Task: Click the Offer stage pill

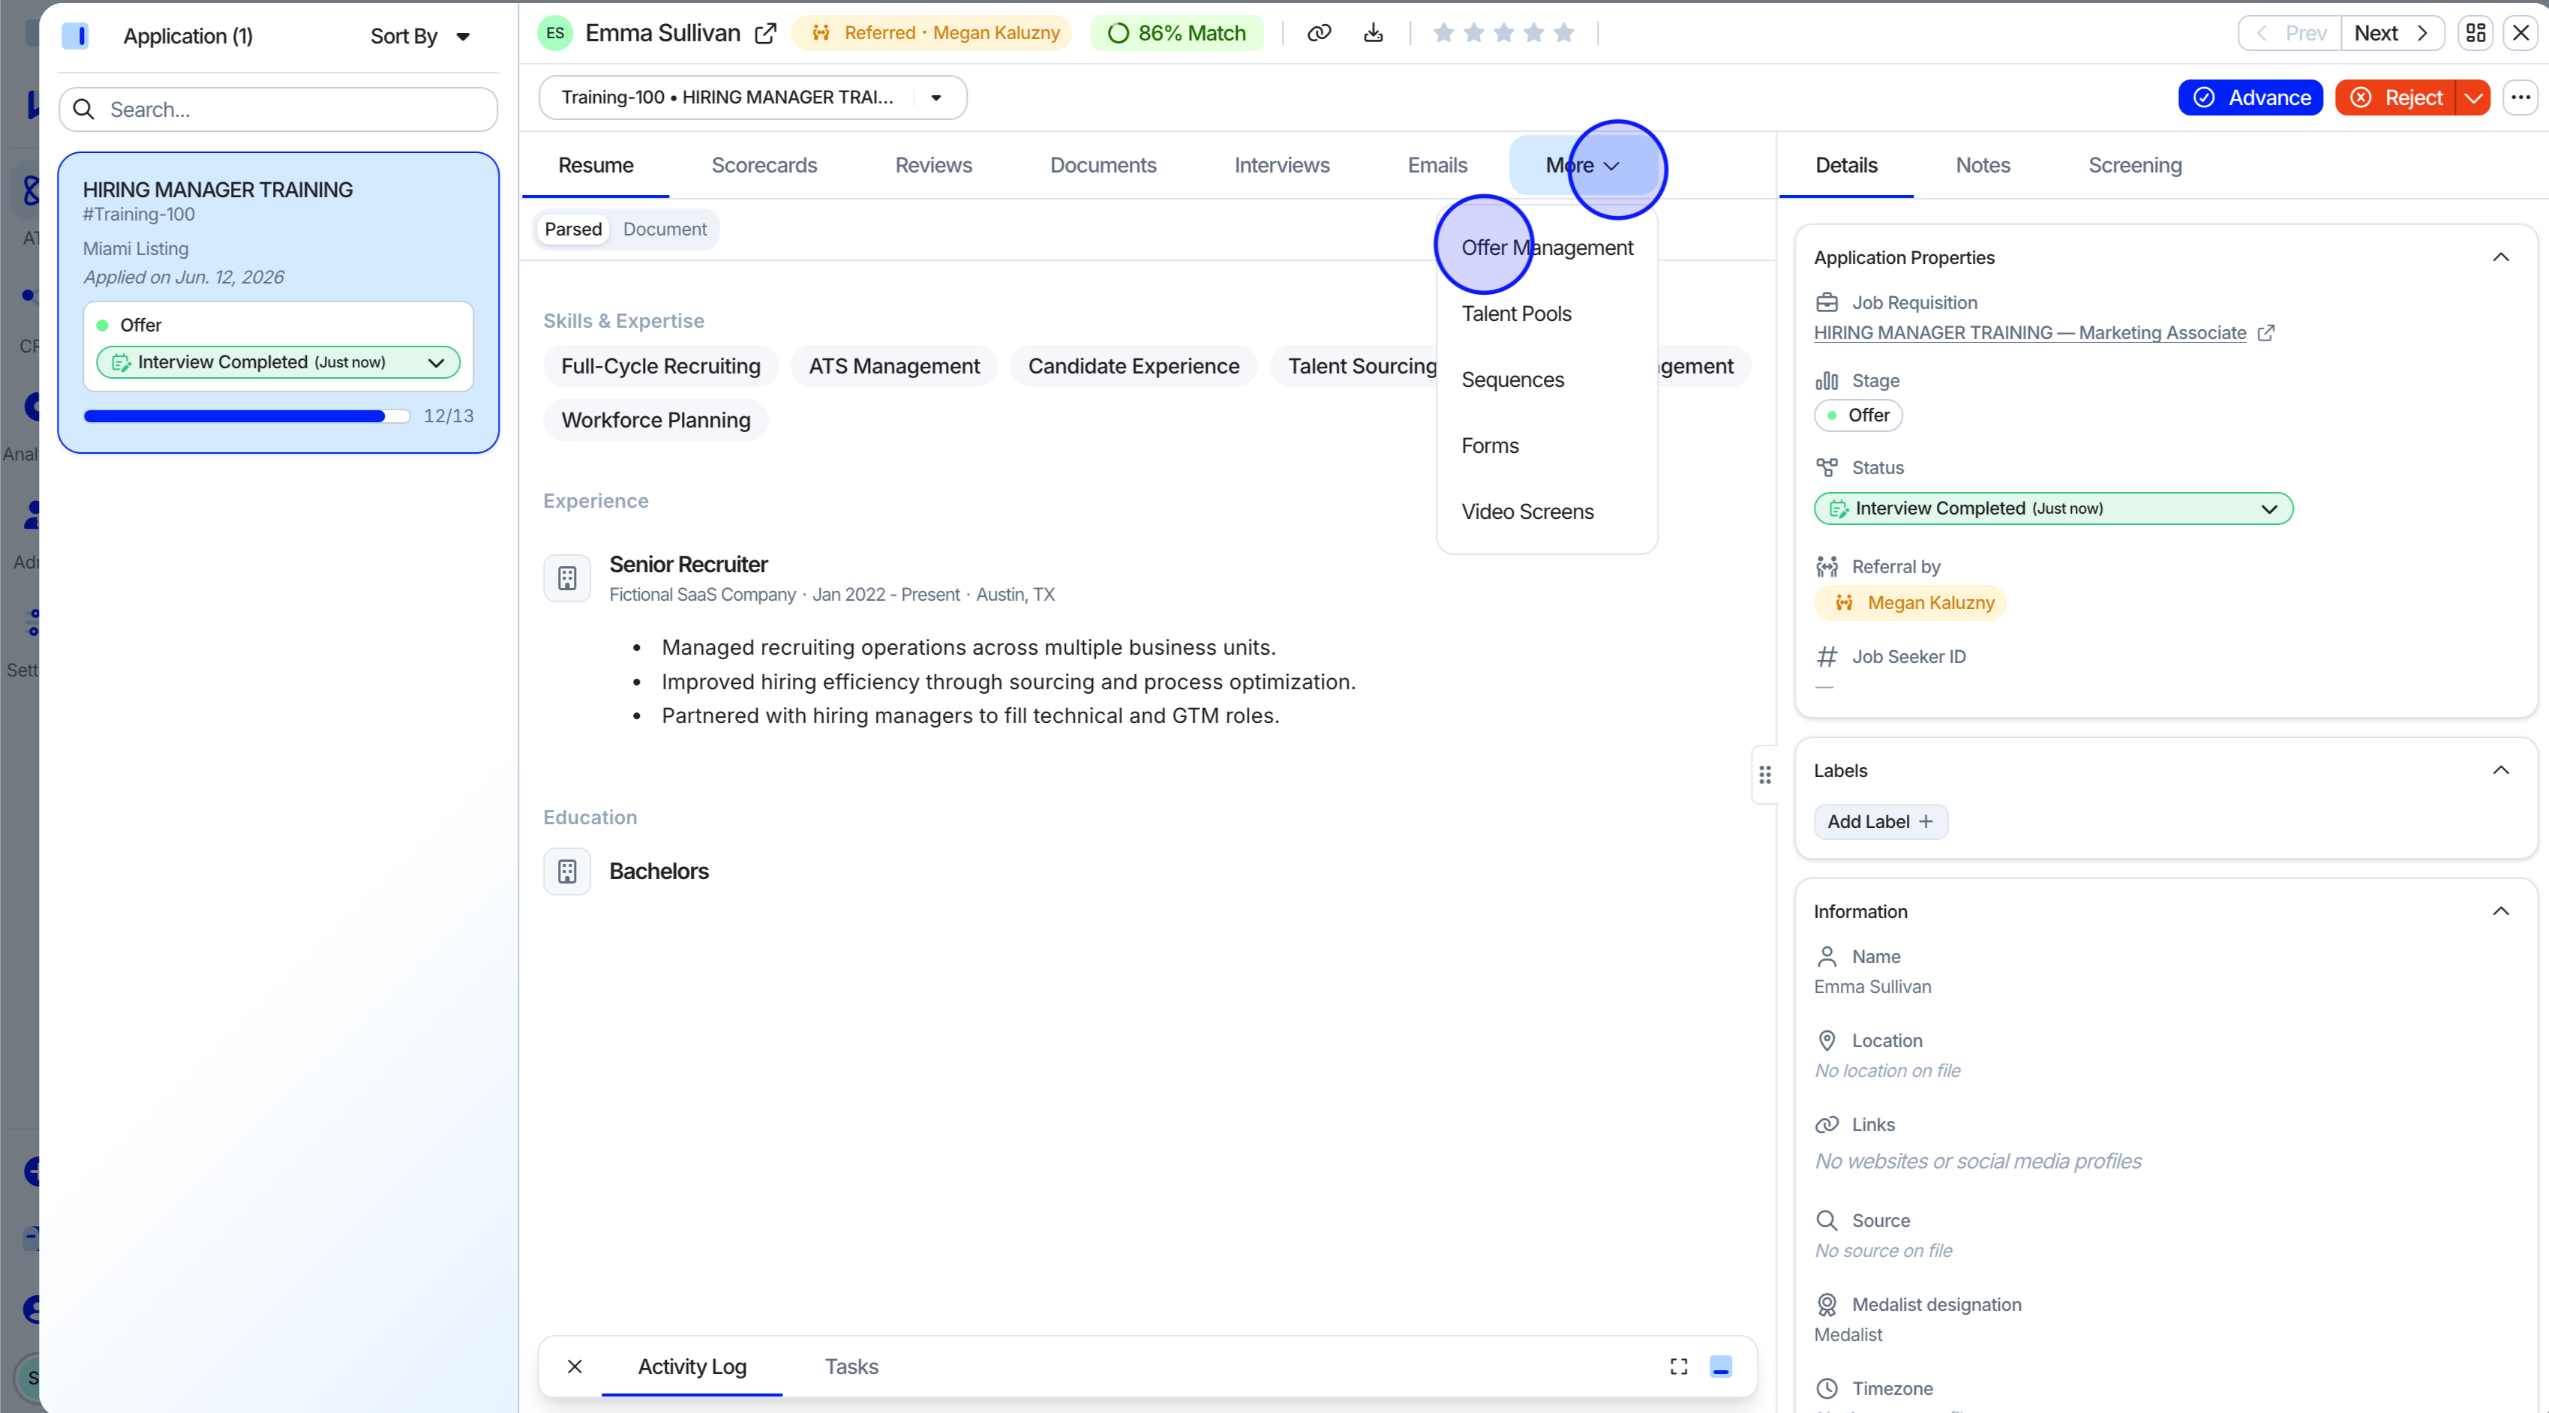Action: pos(1858,415)
